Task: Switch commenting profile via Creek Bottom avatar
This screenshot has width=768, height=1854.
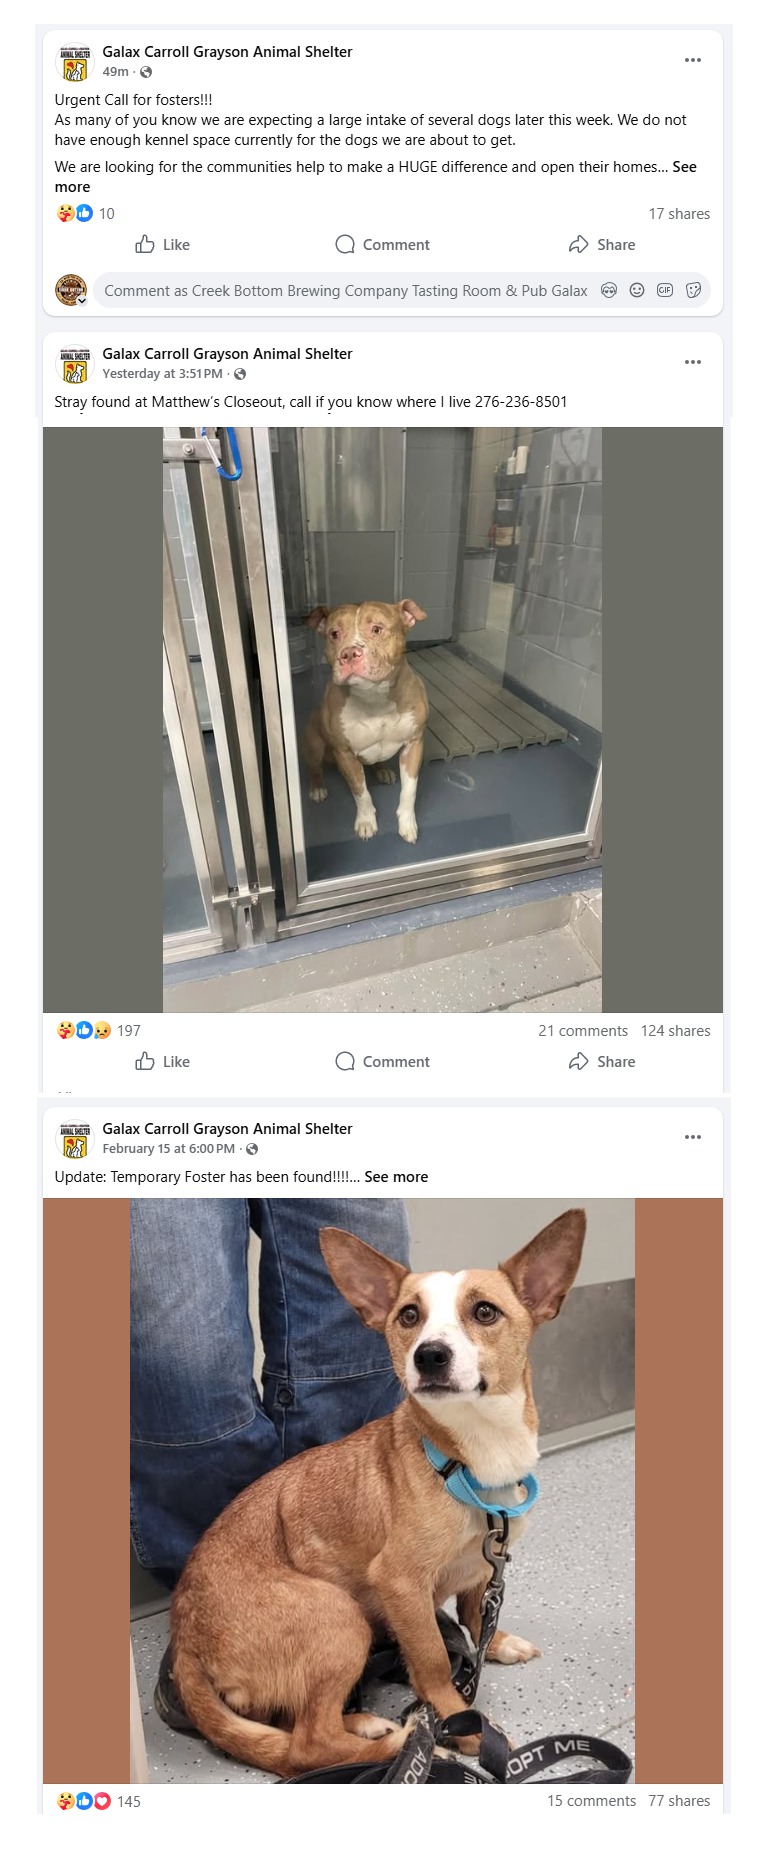Action: [71, 290]
